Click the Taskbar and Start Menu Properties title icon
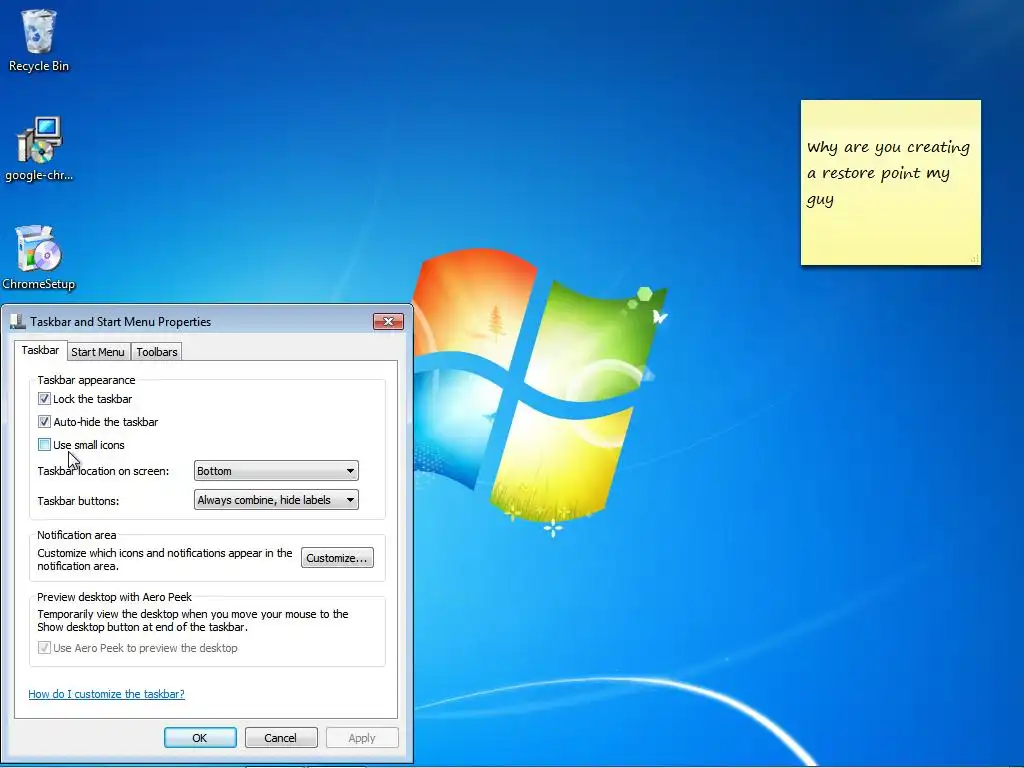This screenshot has height=768, width=1024. 18,321
